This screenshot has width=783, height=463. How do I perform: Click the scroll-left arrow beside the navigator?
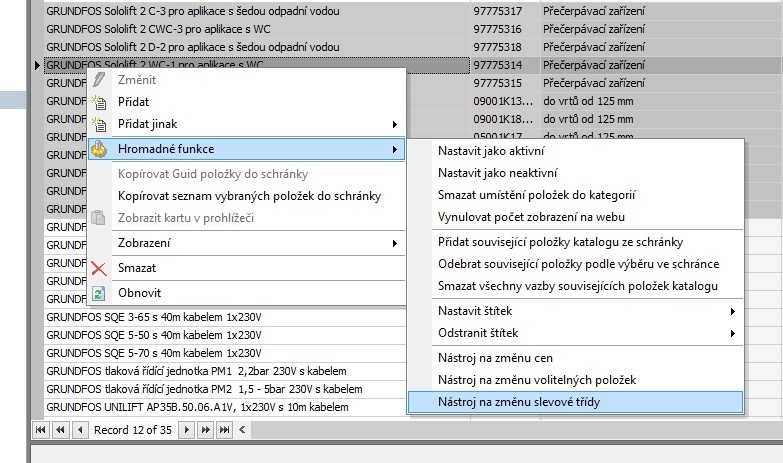coord(242,430)
